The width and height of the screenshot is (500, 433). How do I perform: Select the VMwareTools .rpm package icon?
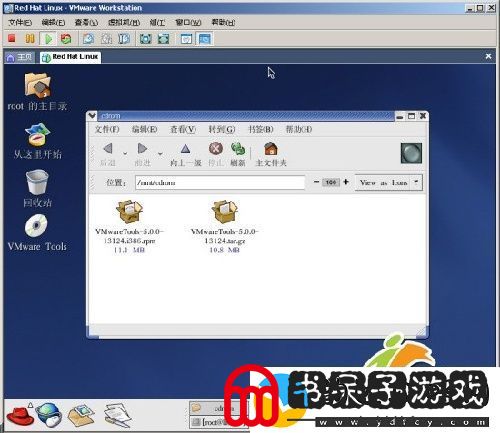(x=129, y=211)
